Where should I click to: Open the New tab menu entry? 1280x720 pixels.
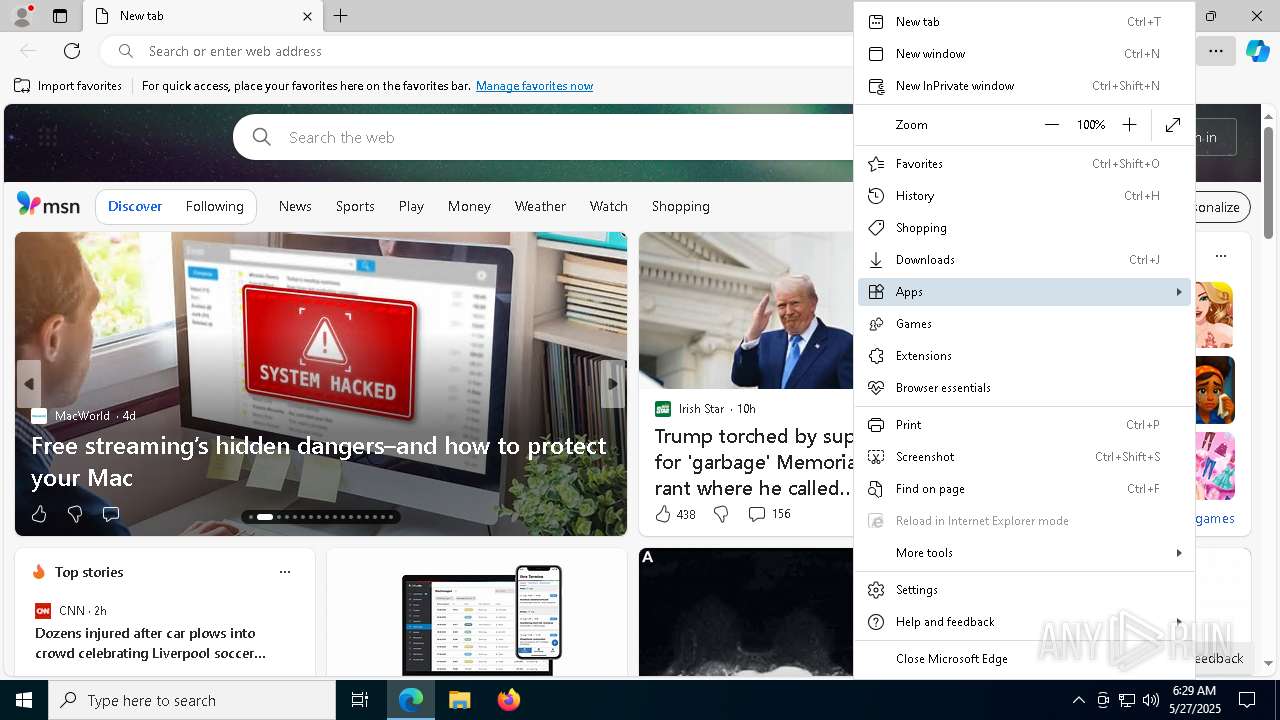click(x=1024, y=22)
